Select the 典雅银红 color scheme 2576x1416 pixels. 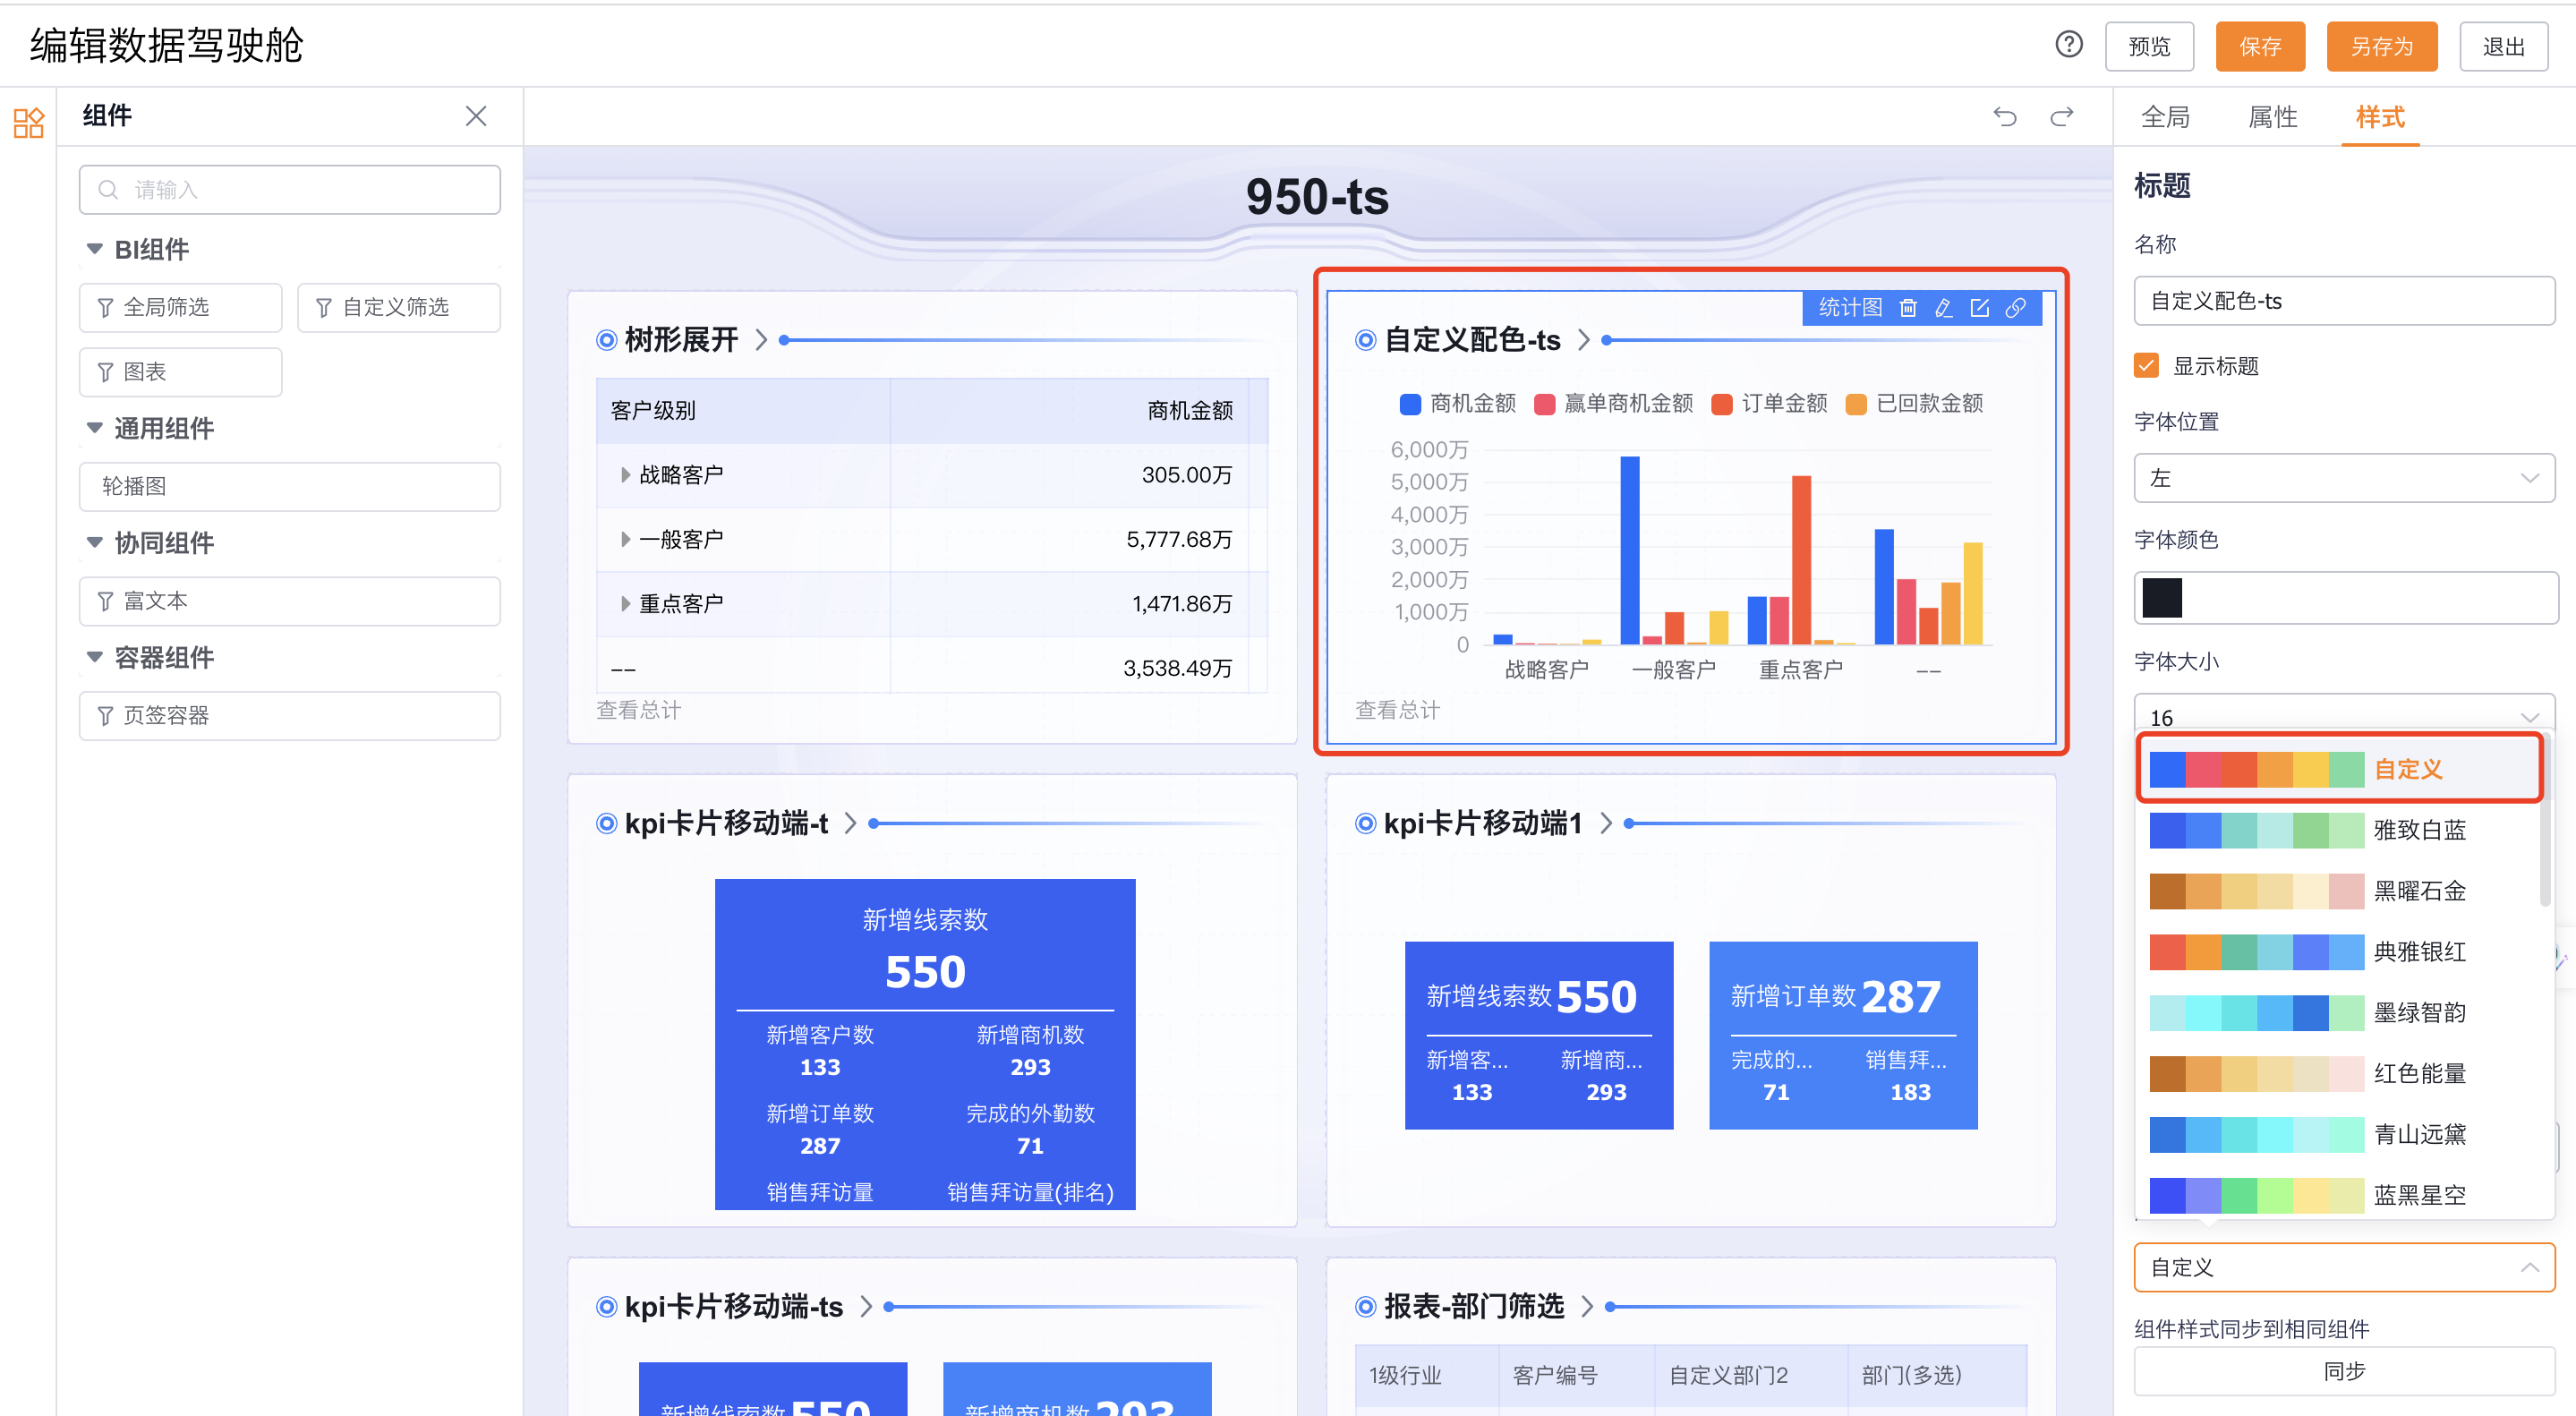click(x=2340, y=952)
